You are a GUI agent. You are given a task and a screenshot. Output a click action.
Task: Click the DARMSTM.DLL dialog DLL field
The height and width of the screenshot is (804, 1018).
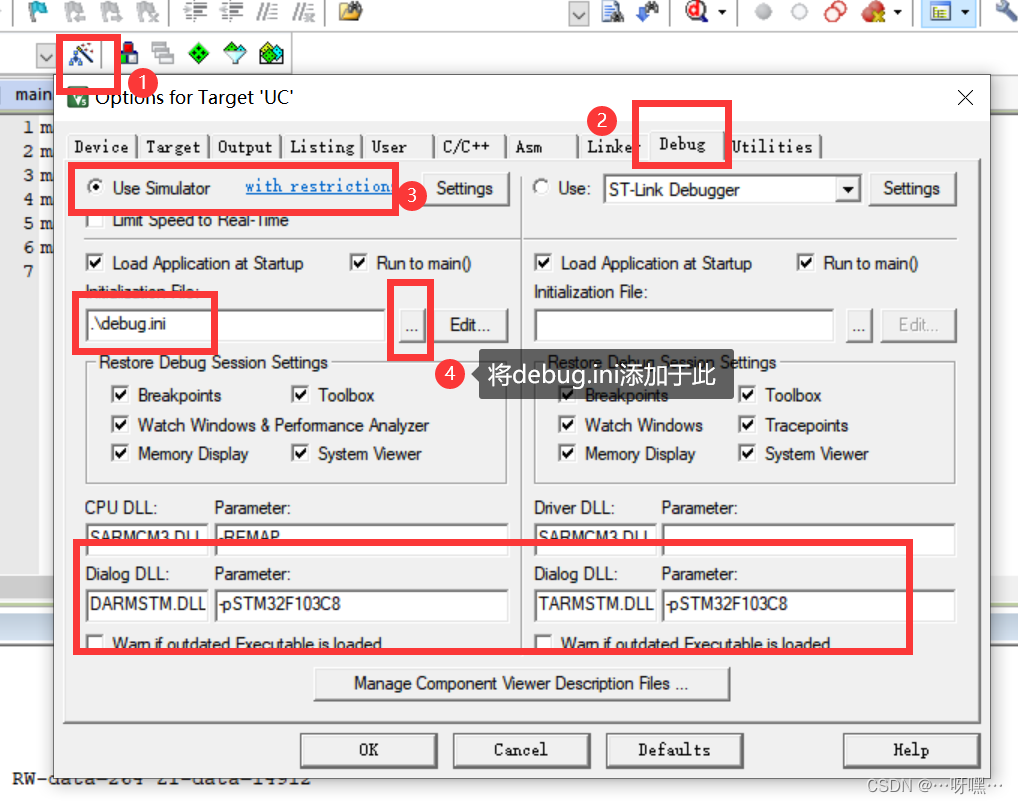pyautogui.click(x=147, y=605)
